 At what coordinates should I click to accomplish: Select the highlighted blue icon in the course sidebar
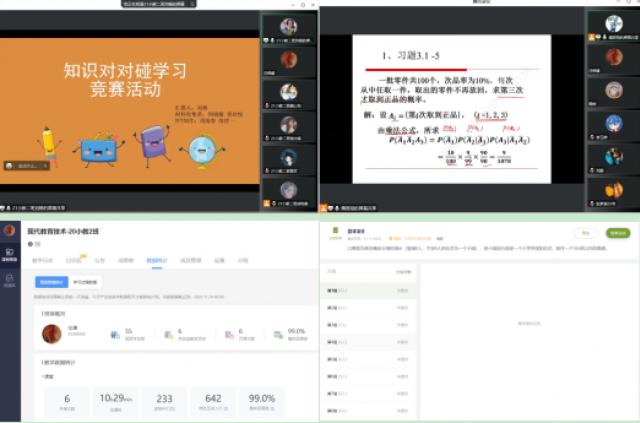(9, 256)
